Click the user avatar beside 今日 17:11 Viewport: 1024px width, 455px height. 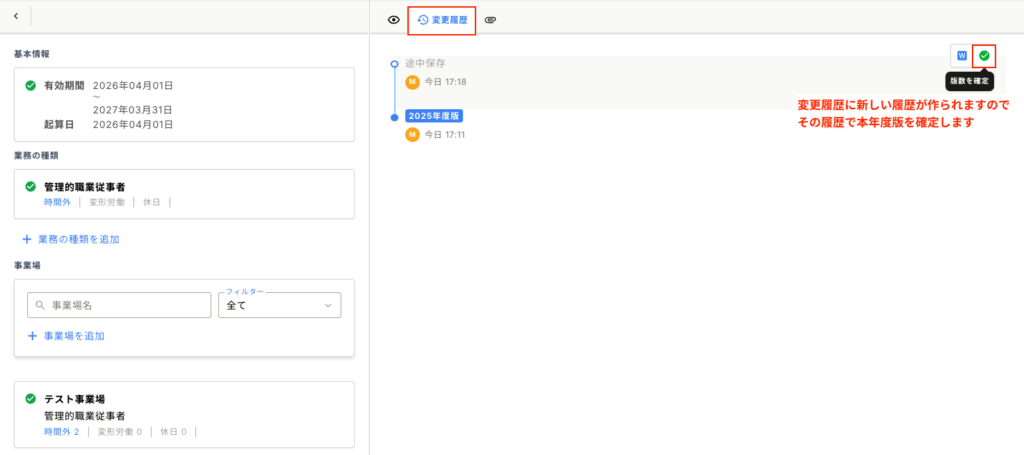pos(412,134)
